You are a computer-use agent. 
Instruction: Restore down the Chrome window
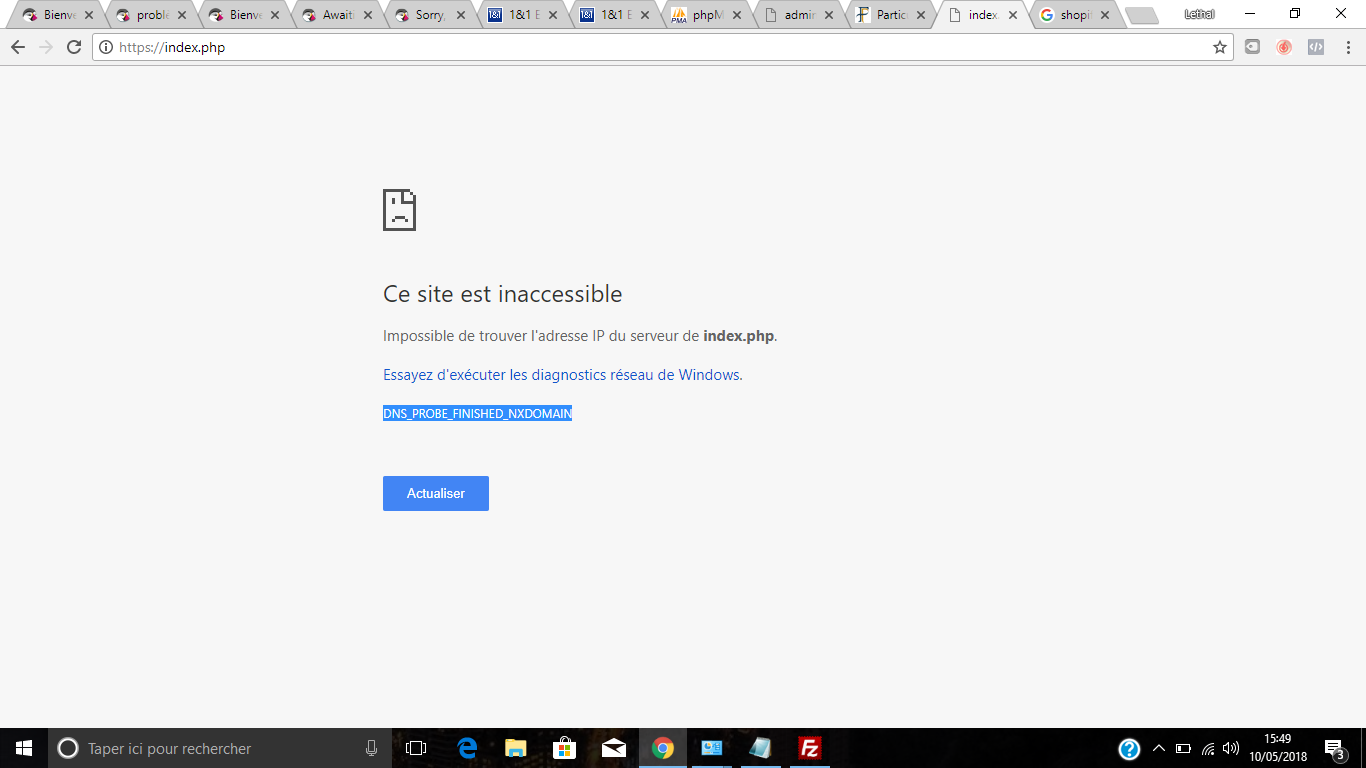click(1295, 14)
